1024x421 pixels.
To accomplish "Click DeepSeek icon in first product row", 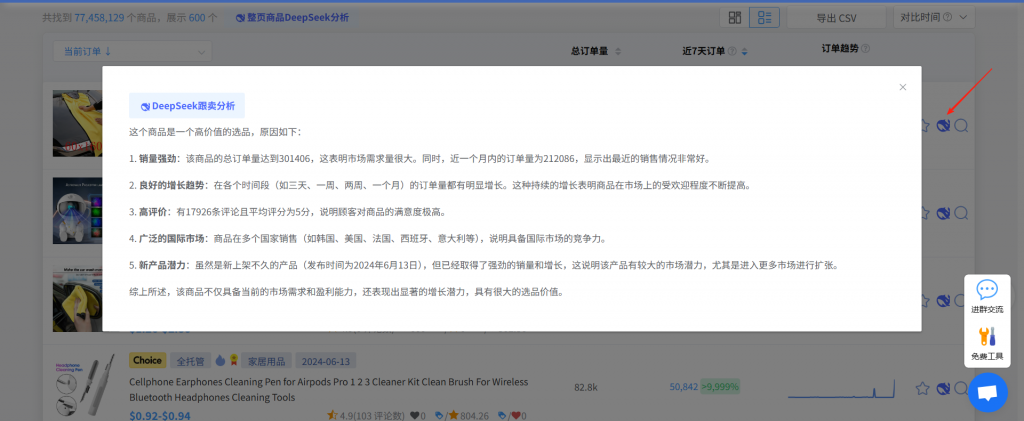I will (942, 125).
